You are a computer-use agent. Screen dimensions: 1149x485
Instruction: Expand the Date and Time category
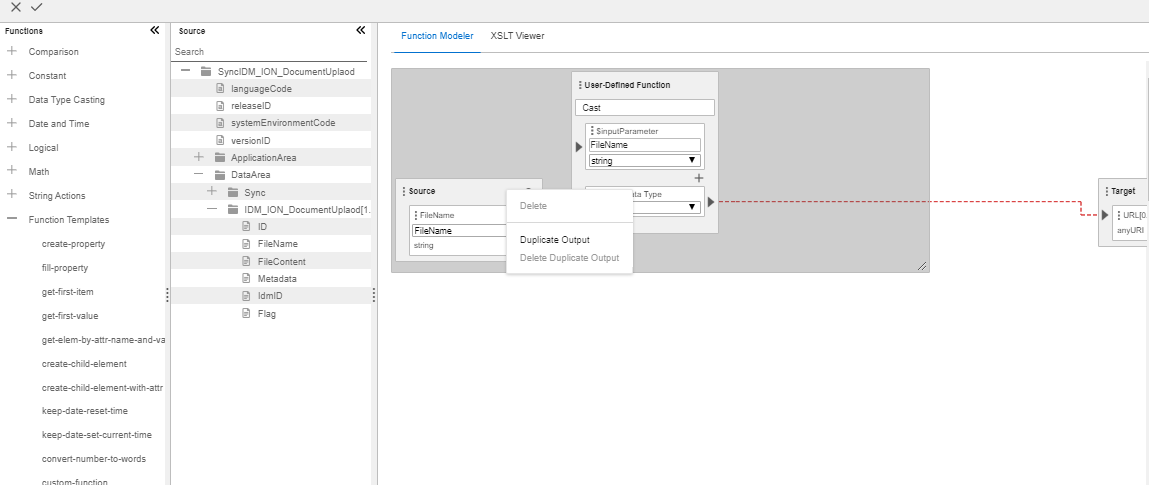coord(12,123)
